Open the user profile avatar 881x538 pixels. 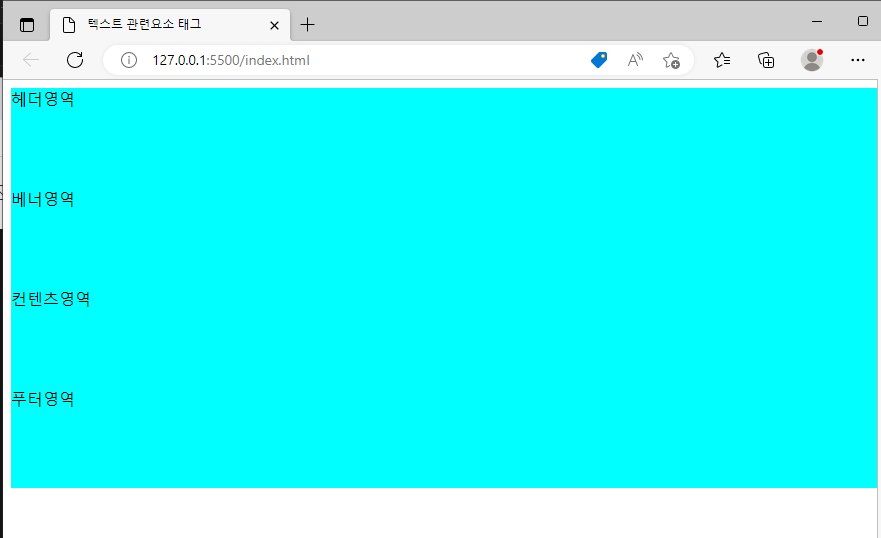tap(812, 60)
